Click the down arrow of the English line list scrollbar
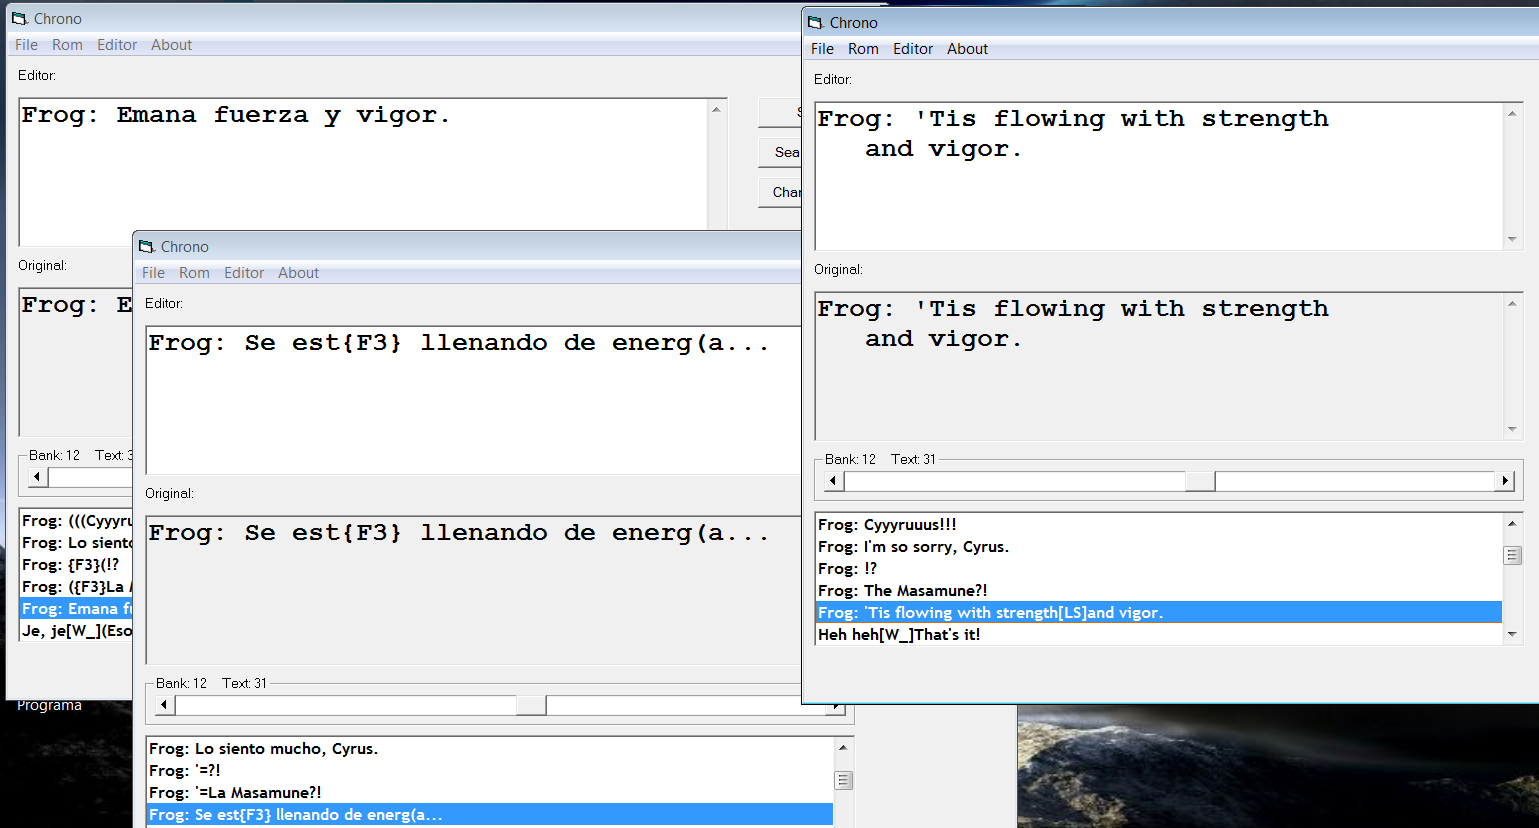This screenshot has height=828, width=1539. [x=1512, y=634]
